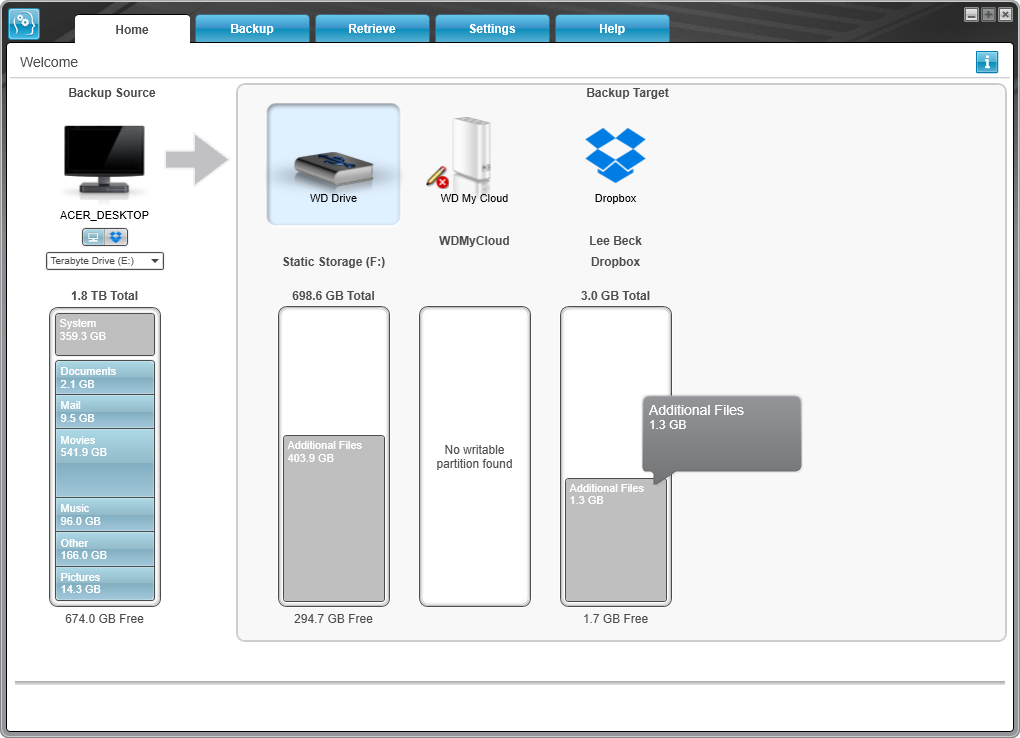This screenshot has height=738, width=1020.
Task: Toggle the computer source button
Action: [93, 237]
